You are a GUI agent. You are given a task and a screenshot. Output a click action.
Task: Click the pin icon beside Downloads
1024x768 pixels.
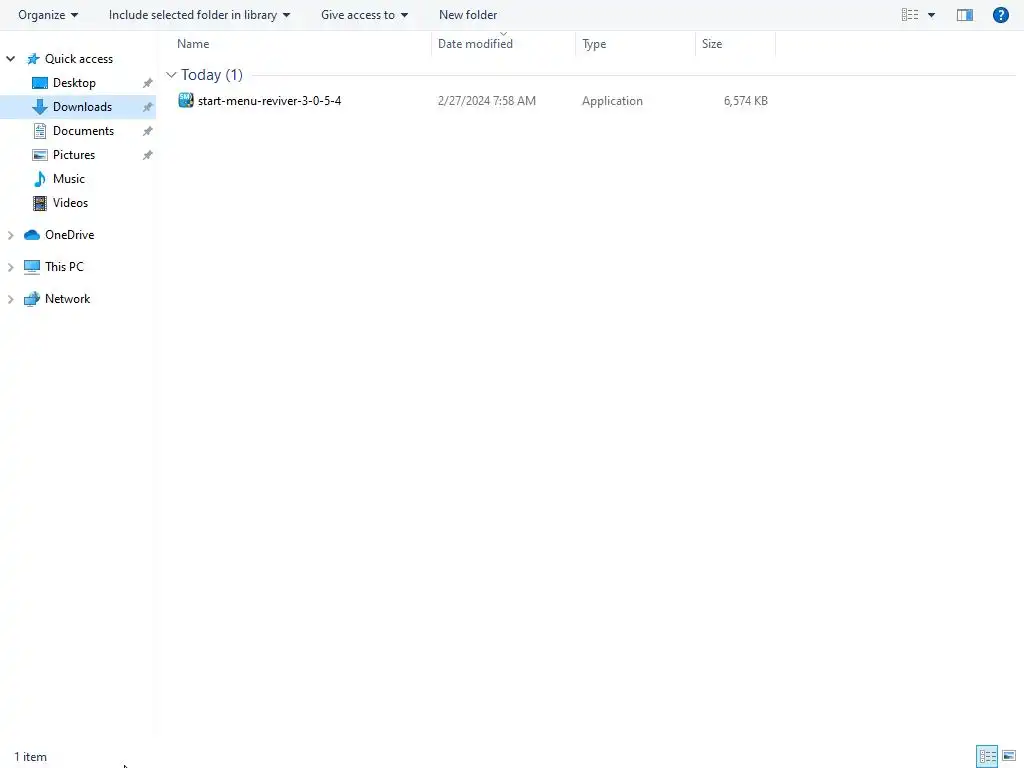[x=148, y=107]
